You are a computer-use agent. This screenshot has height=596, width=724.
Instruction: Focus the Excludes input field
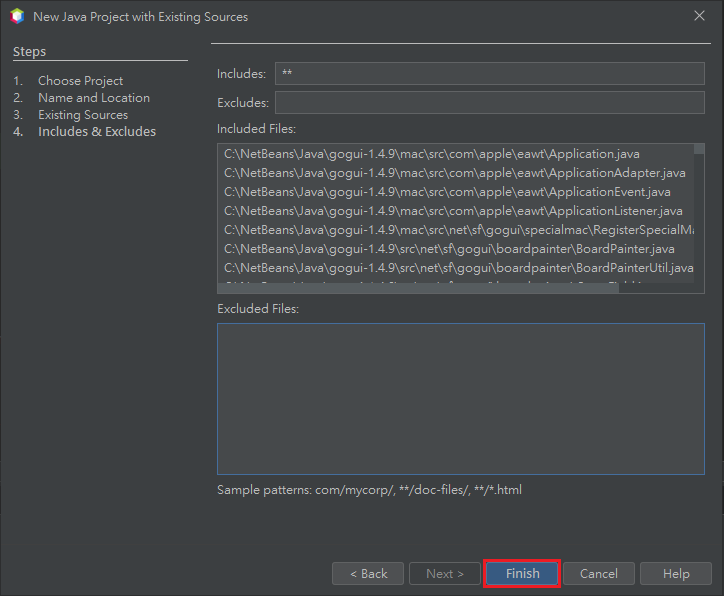click(490, 102)
